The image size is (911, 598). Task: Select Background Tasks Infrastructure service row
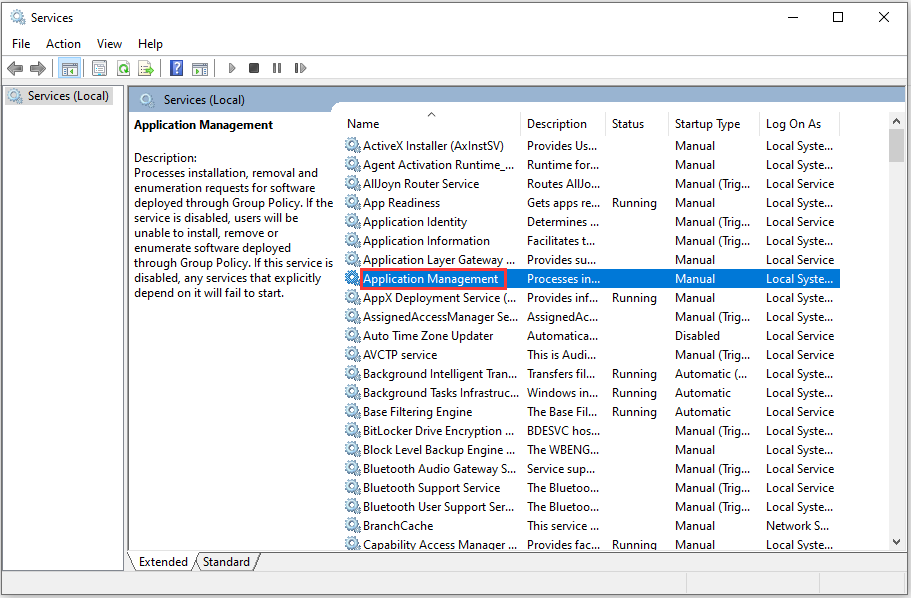click(591, 392)
